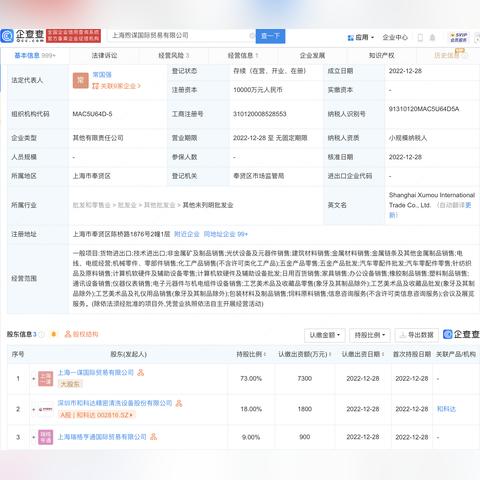Open shareholder 上海一谋国际贸易有限公司
The height and width of the screenshot is (480, 480).
pos(96,372)
